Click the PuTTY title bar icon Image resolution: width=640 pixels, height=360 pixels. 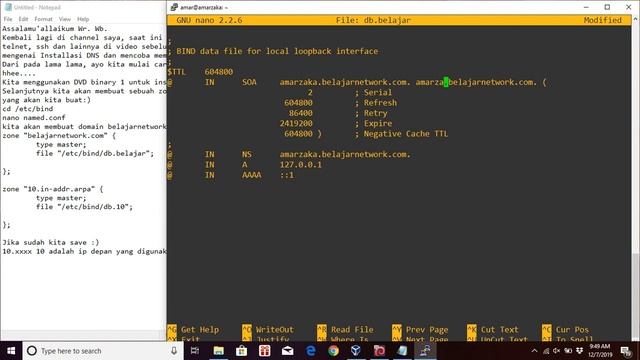(174, 7)
